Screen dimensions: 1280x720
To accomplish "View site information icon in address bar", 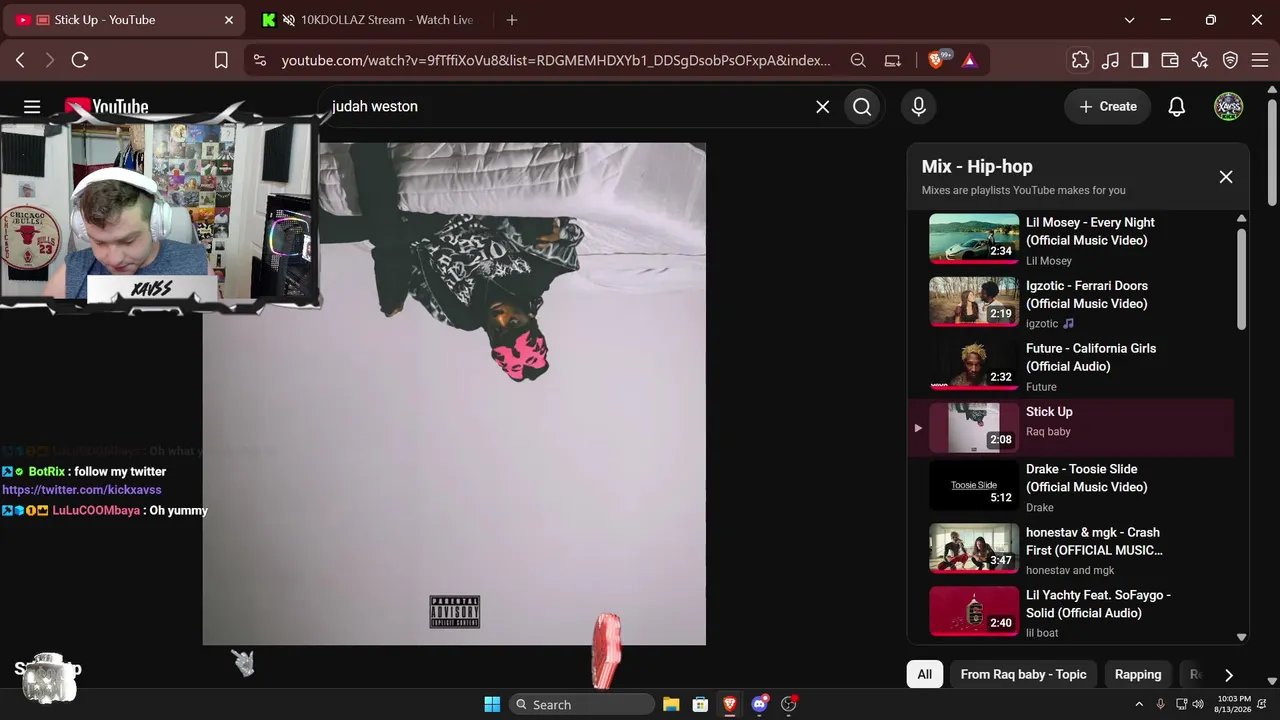I will pyautogui.click(x=260, y=60).
